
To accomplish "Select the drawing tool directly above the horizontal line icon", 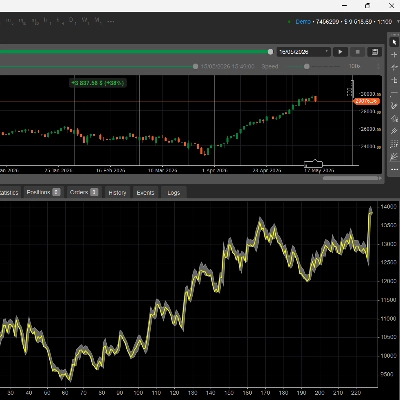I will coord(394,80).
